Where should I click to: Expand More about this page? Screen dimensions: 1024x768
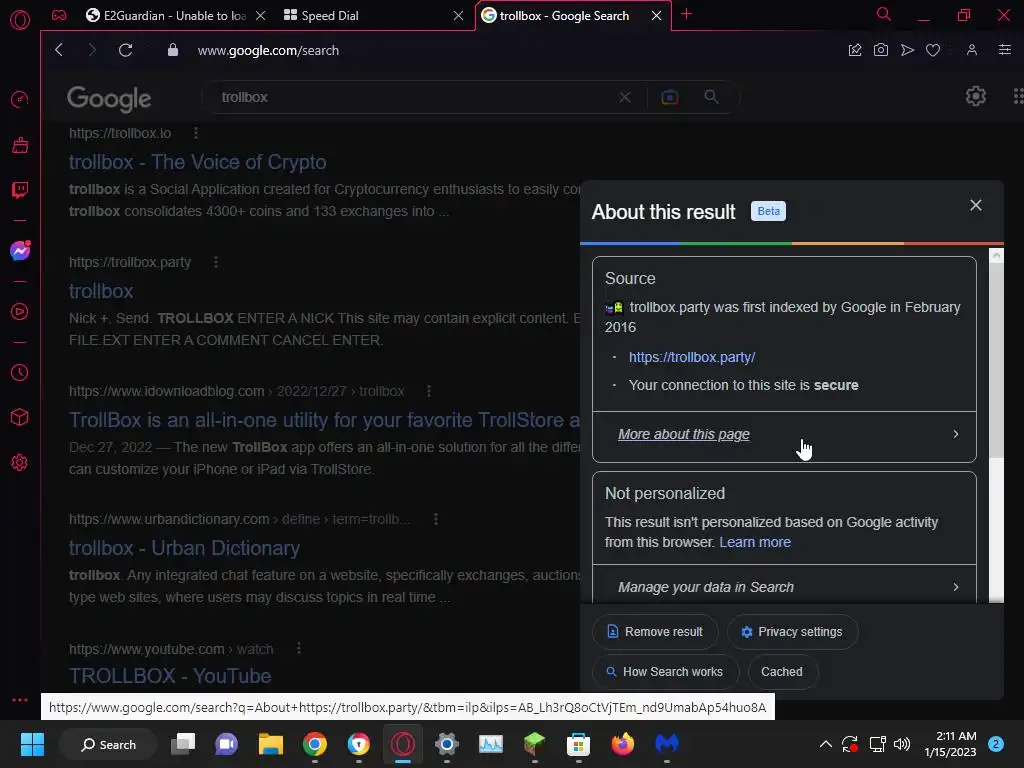coord(784,435)
